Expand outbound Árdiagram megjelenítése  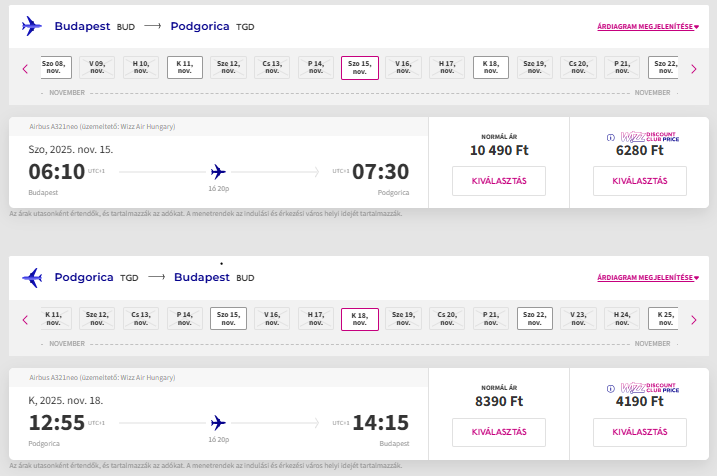pyautogui.click(x=648, y=27)
